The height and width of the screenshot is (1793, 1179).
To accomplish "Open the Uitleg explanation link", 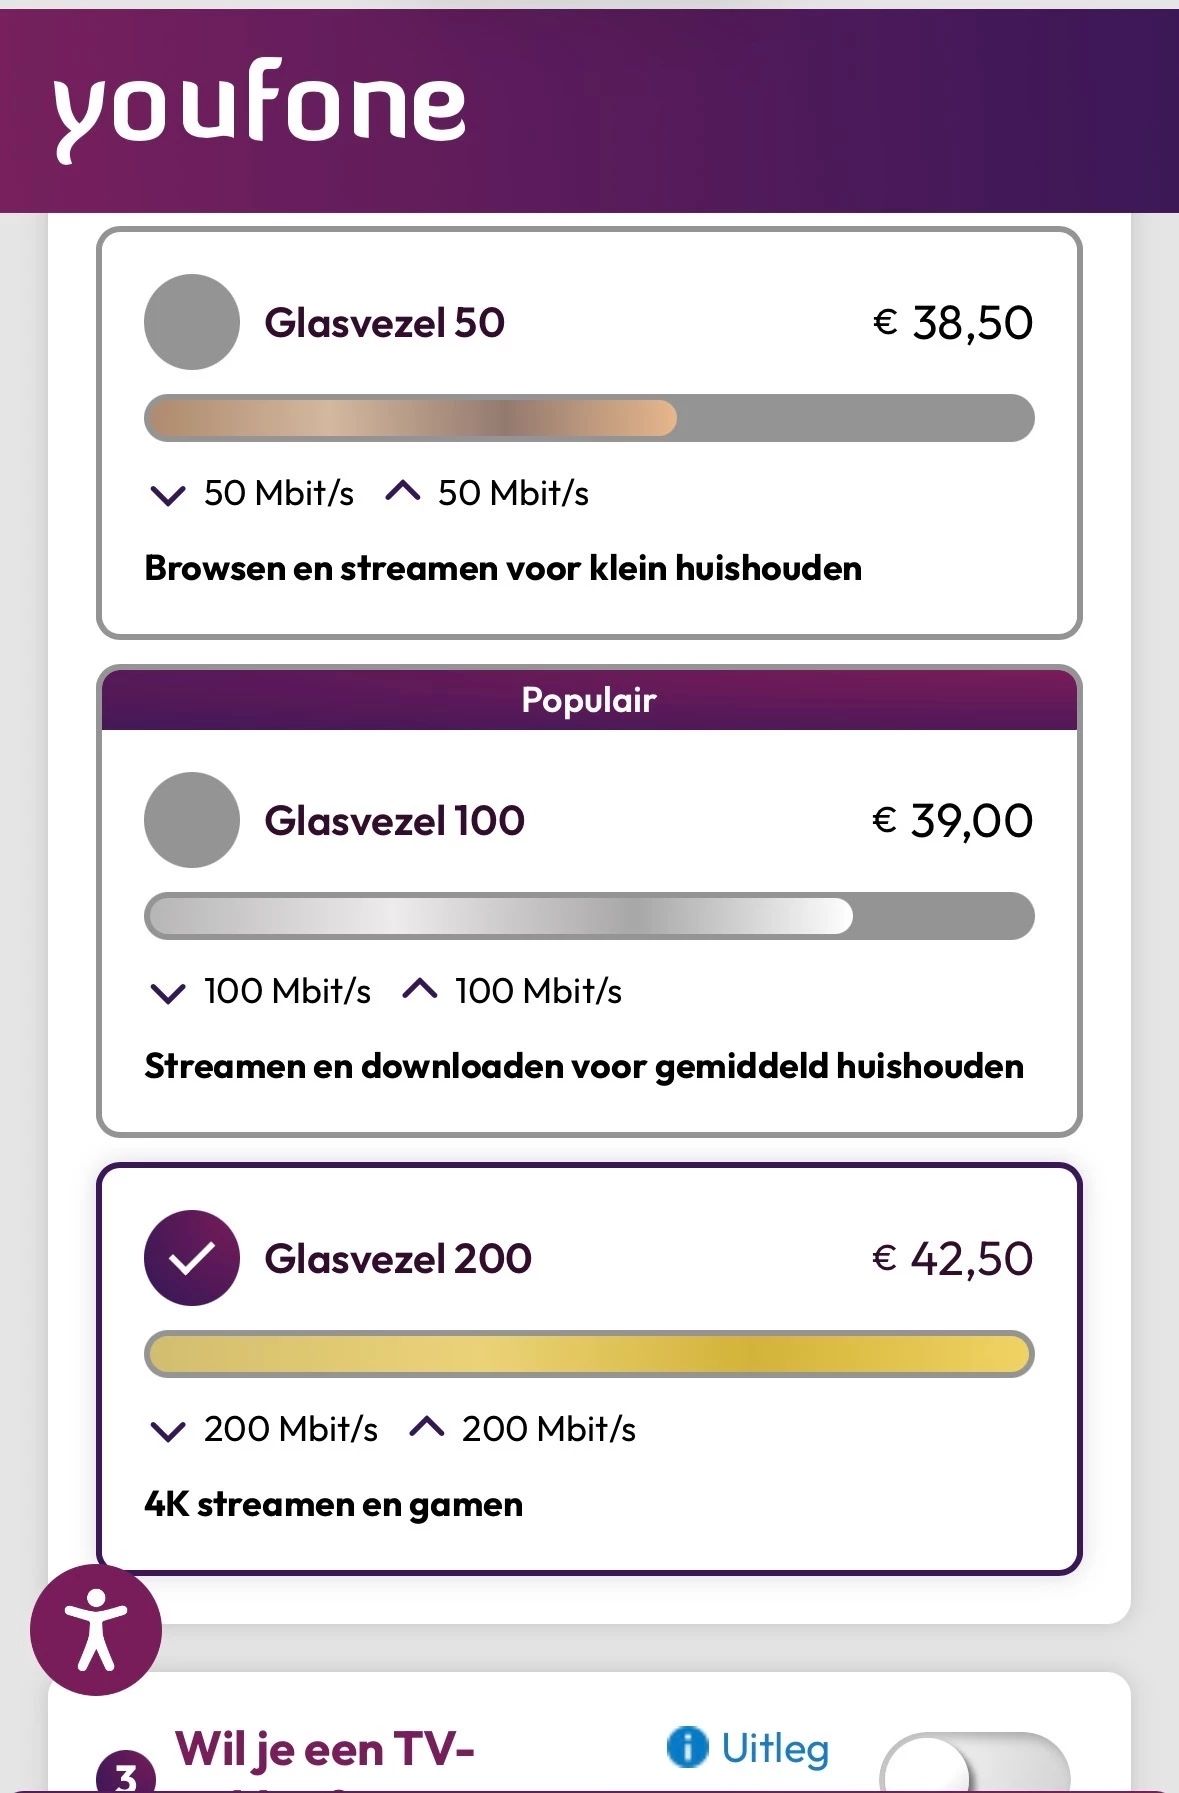I will pyautogui.click(x=775, y=1748).
